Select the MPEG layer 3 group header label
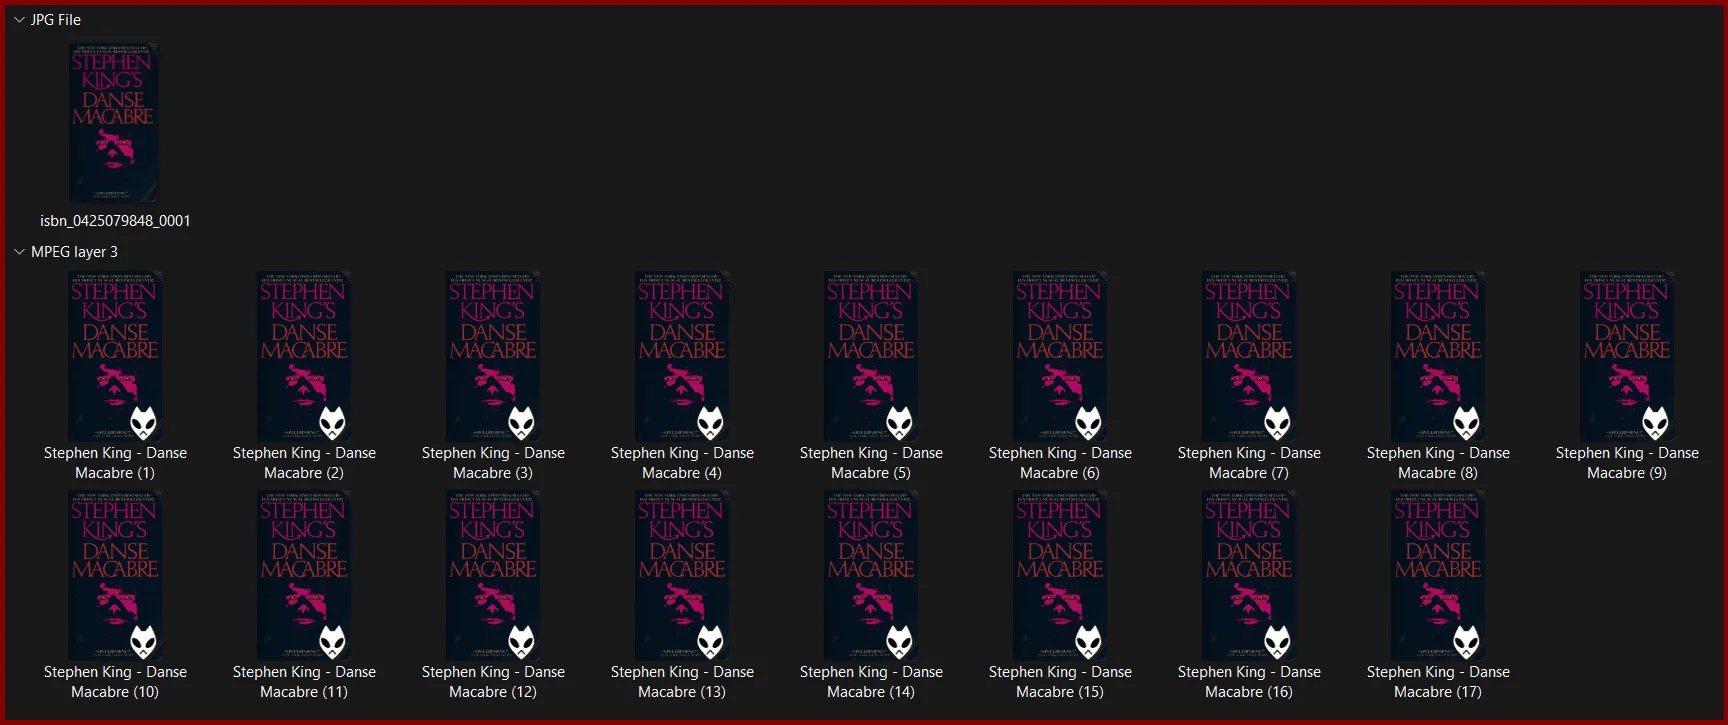This screenshot has width=1728, height=725. pyautogui.click(x=74, y=252)
